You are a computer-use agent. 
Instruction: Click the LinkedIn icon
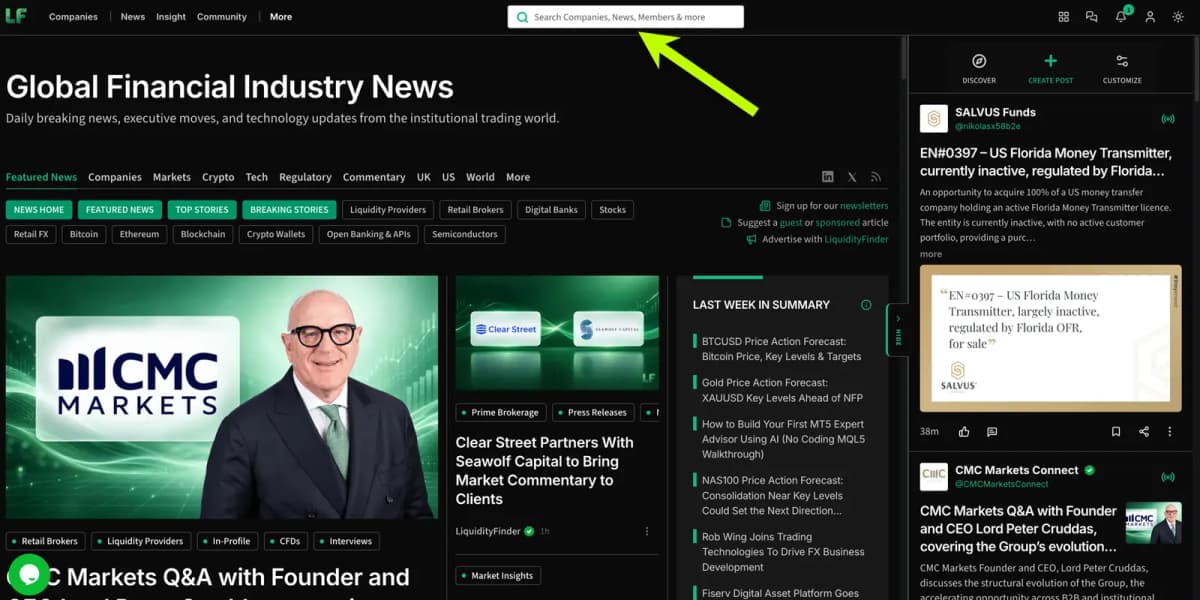[828, 177]
